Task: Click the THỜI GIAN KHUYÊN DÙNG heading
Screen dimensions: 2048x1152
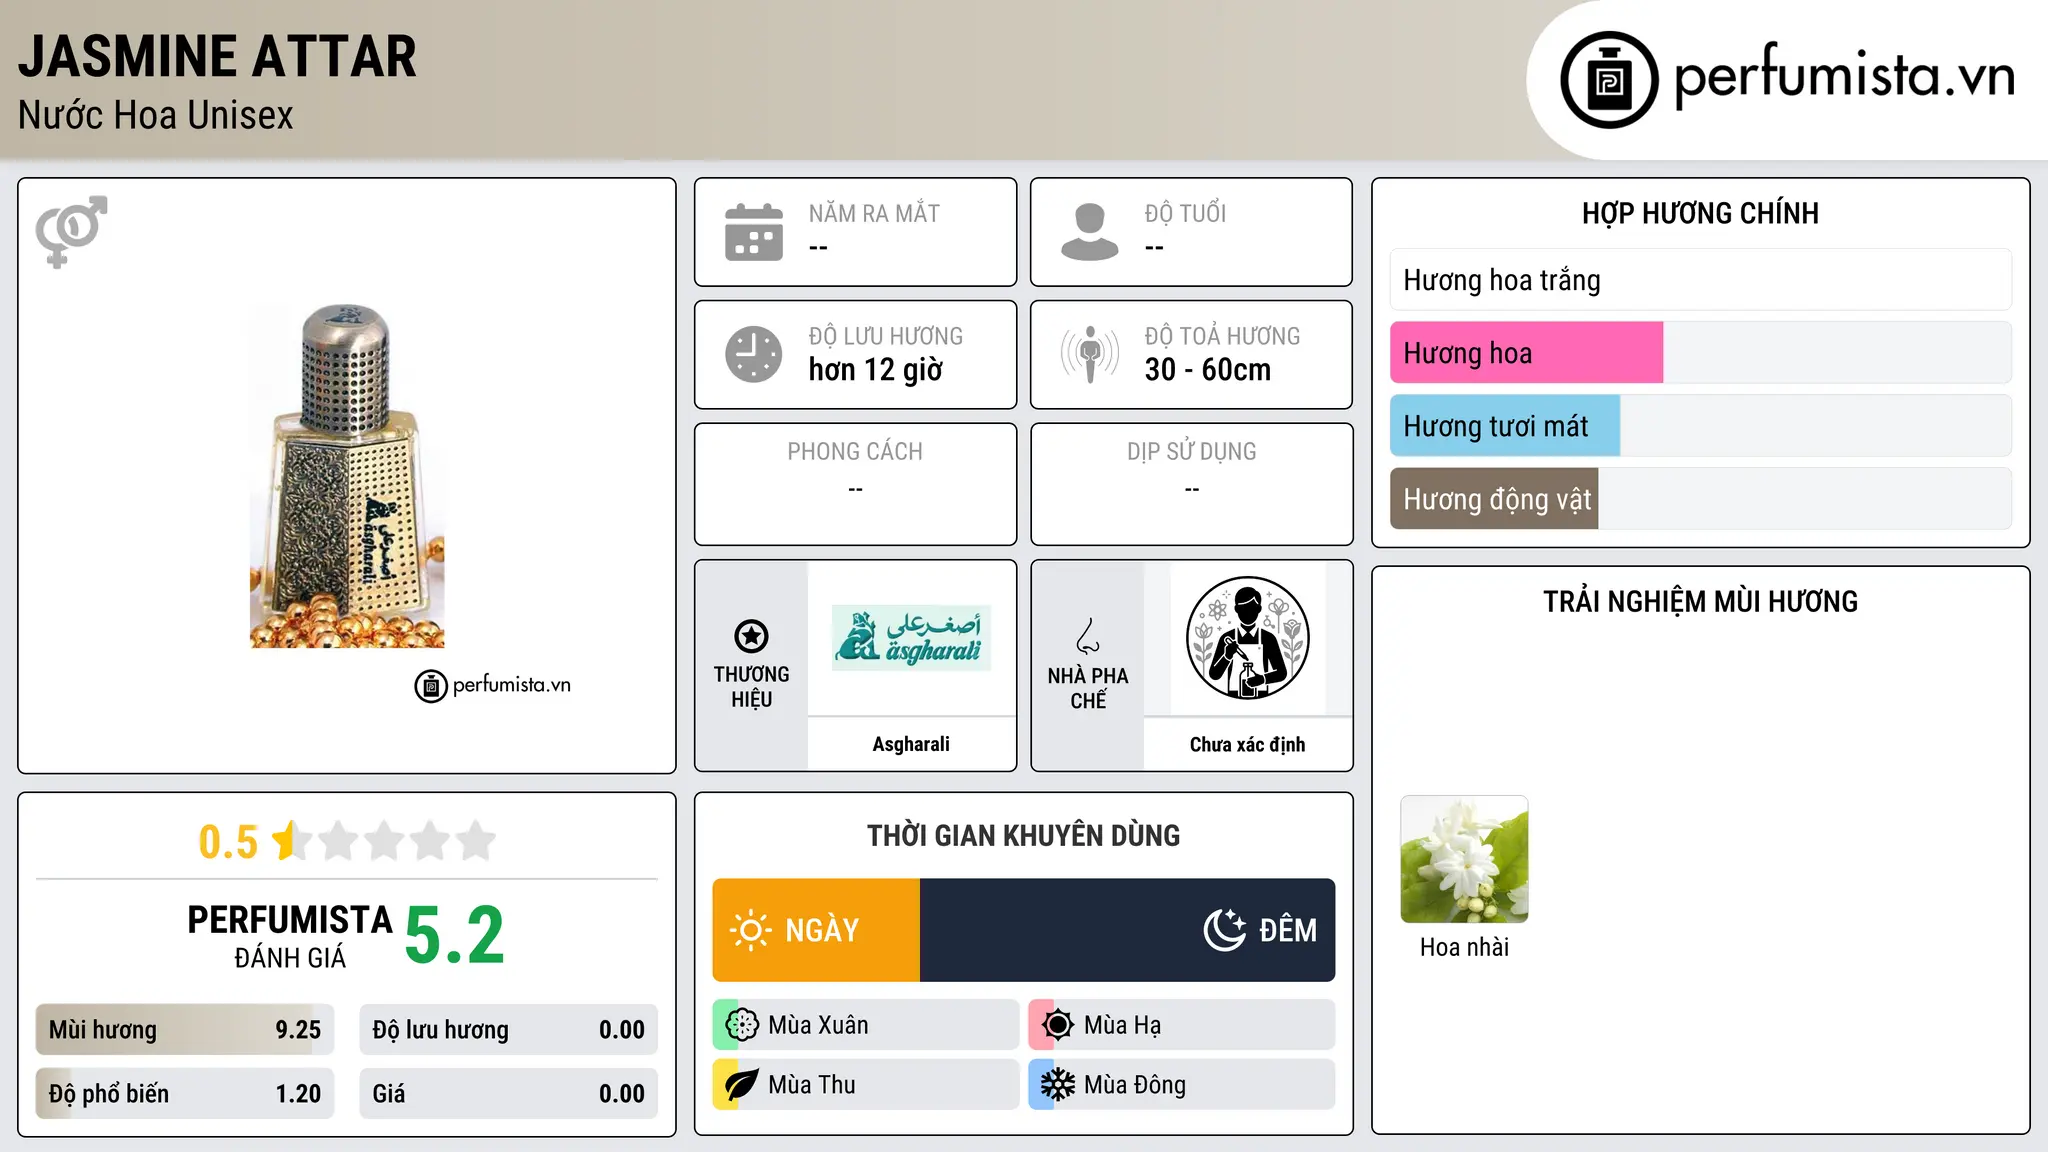Action: (x=1023, y=835)
